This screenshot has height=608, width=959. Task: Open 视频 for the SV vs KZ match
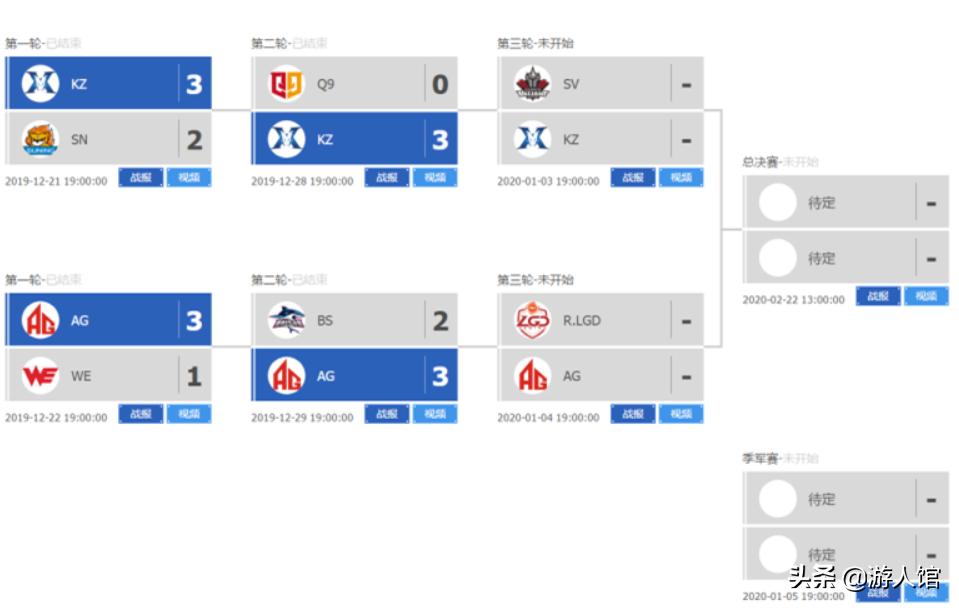680,177
